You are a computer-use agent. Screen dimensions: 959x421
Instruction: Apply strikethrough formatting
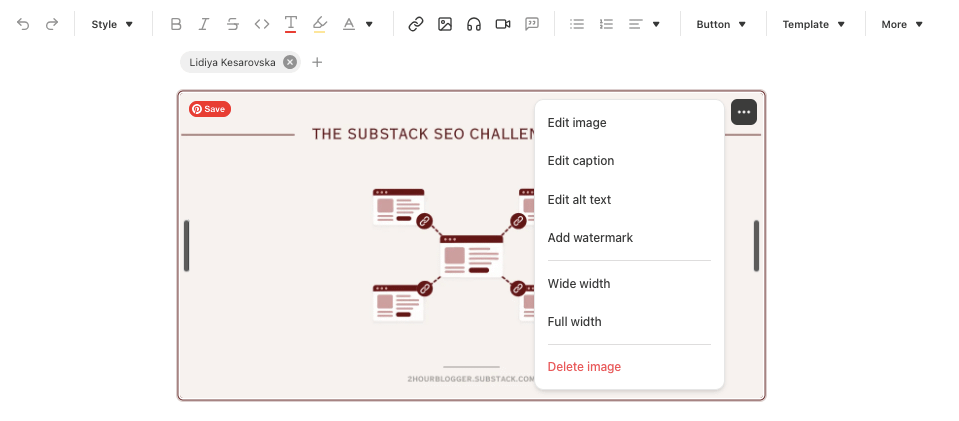[232, 24]
